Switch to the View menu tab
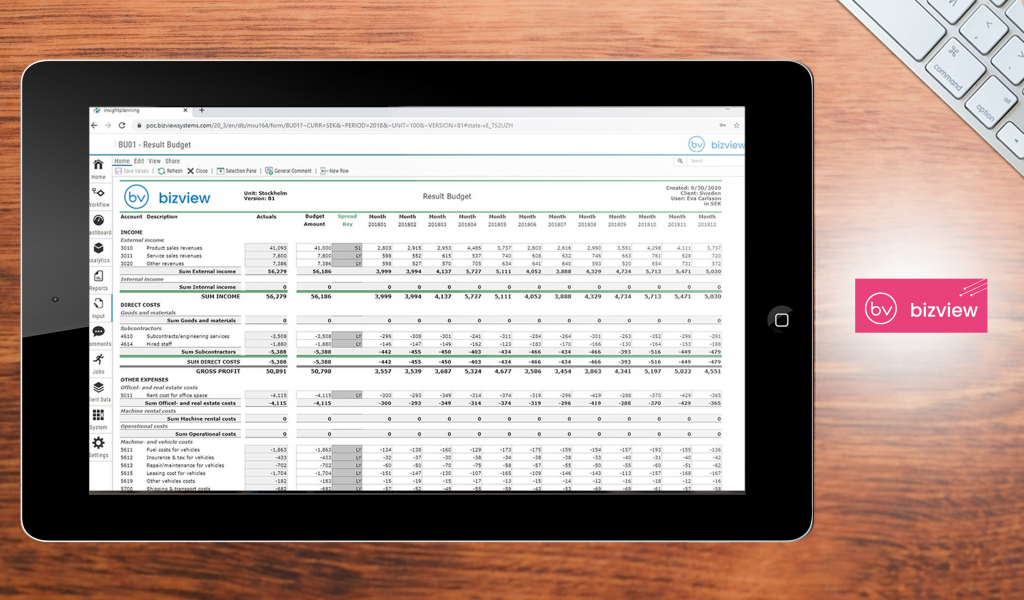 click(154, 161)
